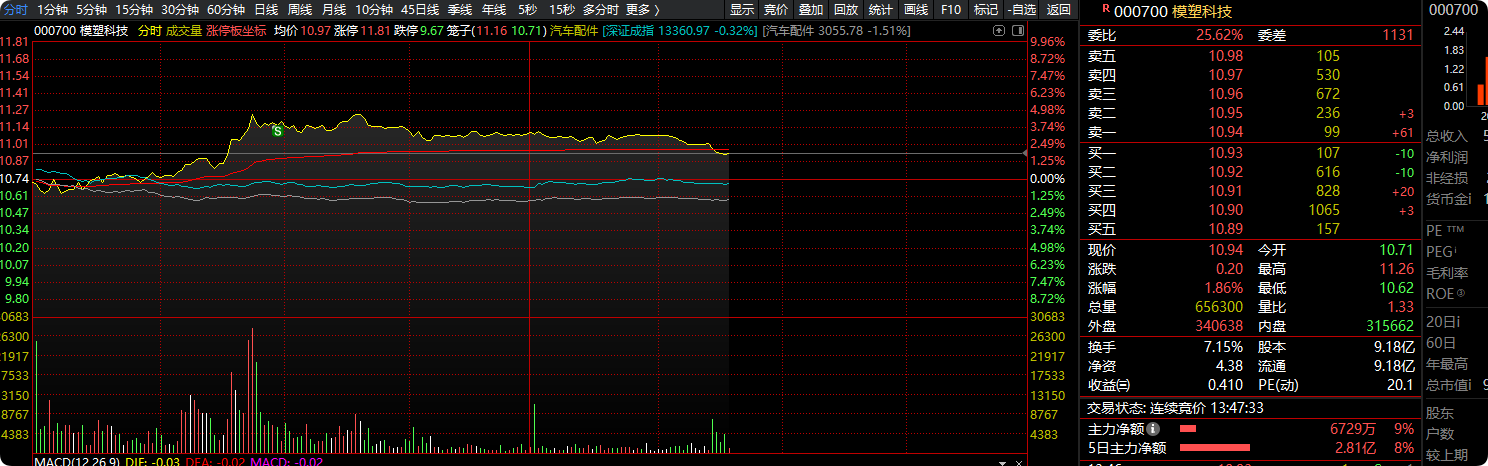The width and height of the screenshot is (1488, 466).
Task: Select the 45日线 period tab
Action: pos(420,9)
